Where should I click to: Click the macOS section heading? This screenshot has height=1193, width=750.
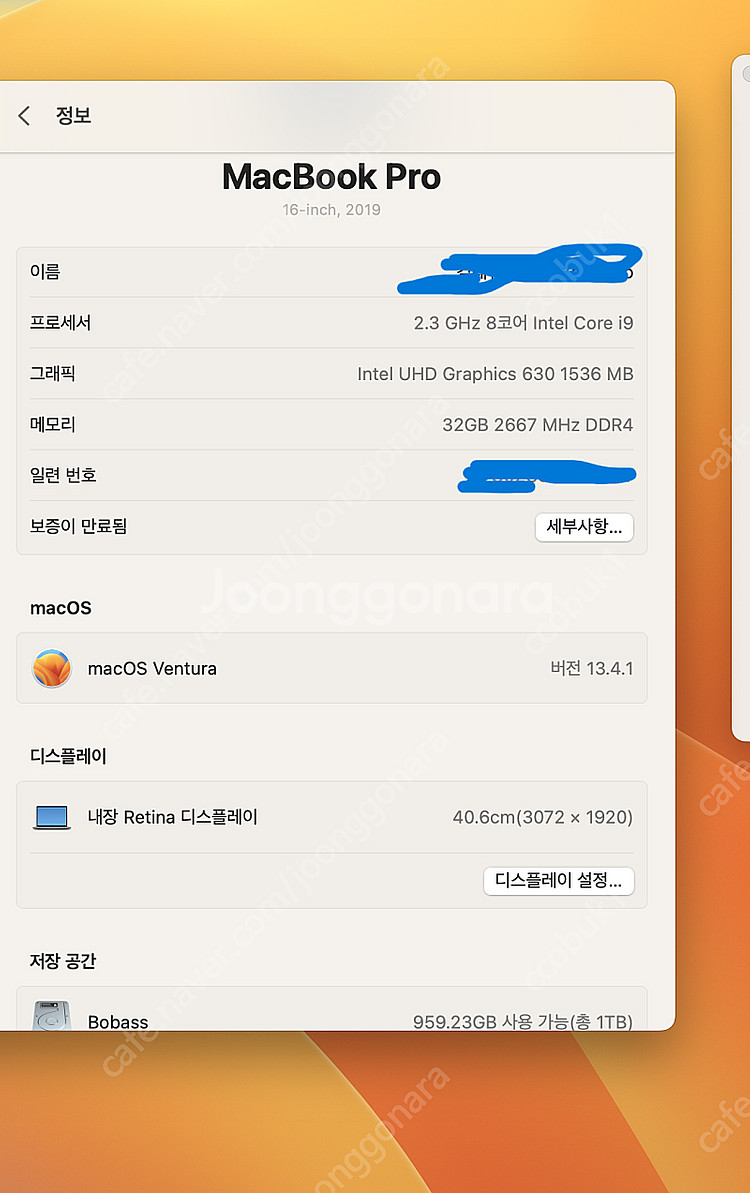(x=61, y=608)
